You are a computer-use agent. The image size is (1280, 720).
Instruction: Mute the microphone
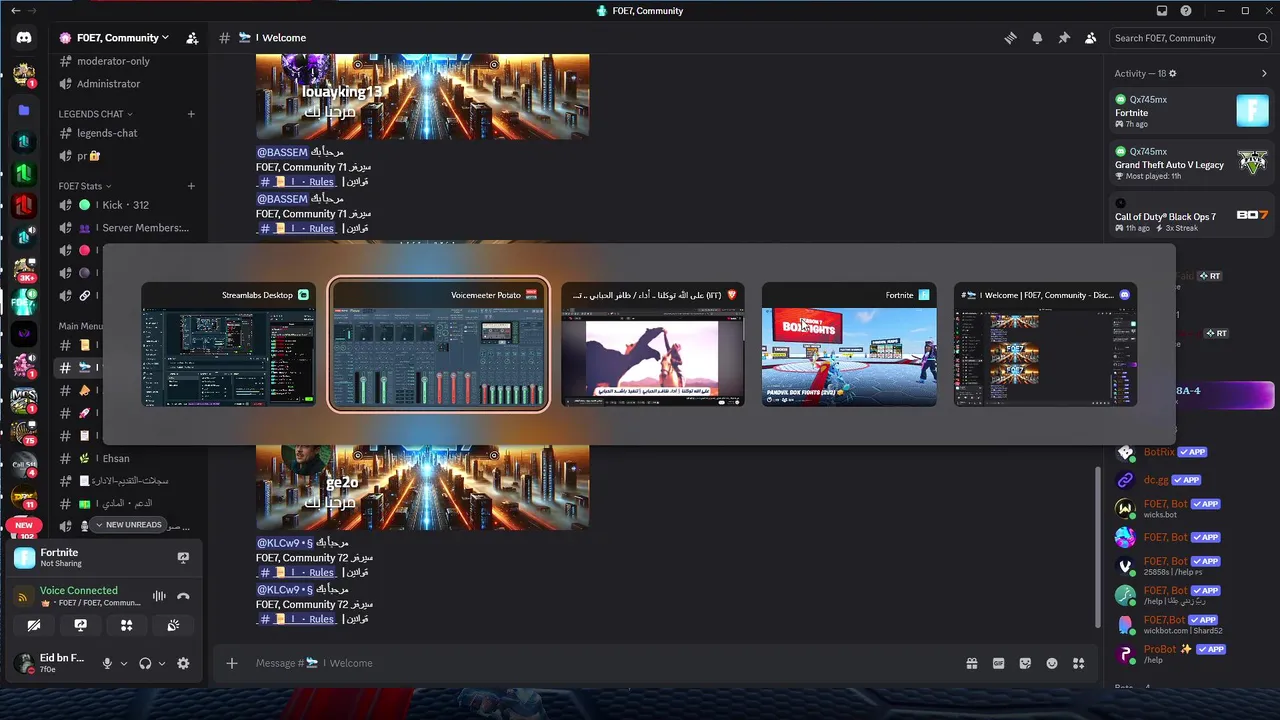[x=107, y=663]
